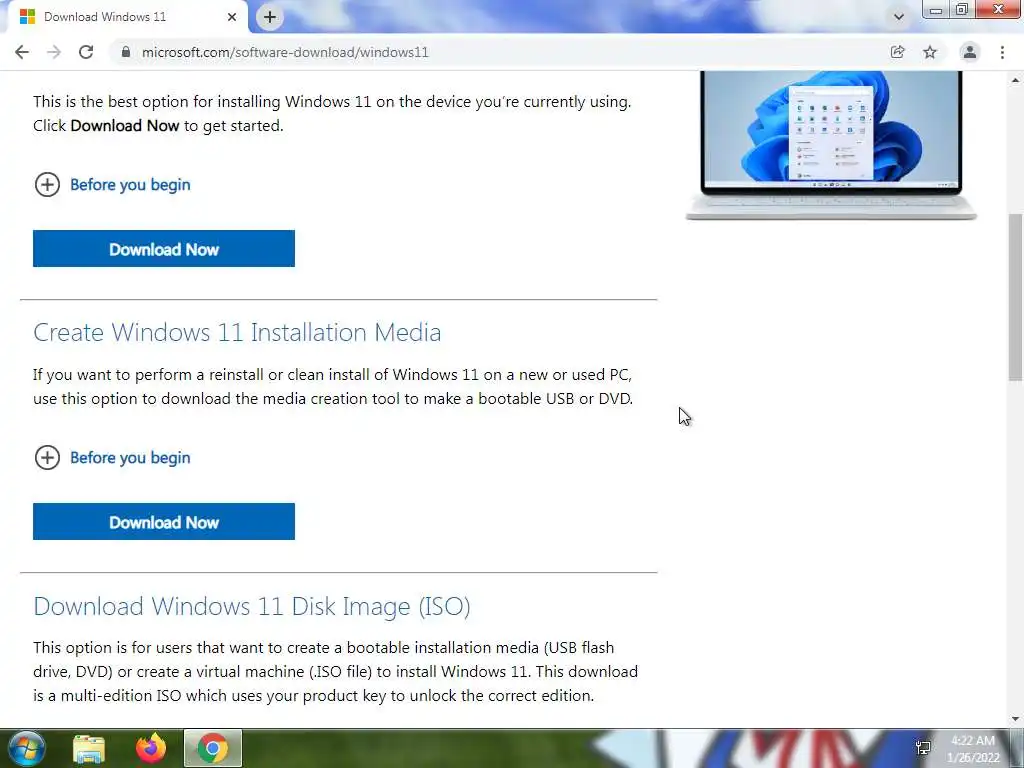Image resolution: width=1024 pixels, height=768 pixels.
Task: Click Download Now above Installation Media heading
Action: (164, 249)
